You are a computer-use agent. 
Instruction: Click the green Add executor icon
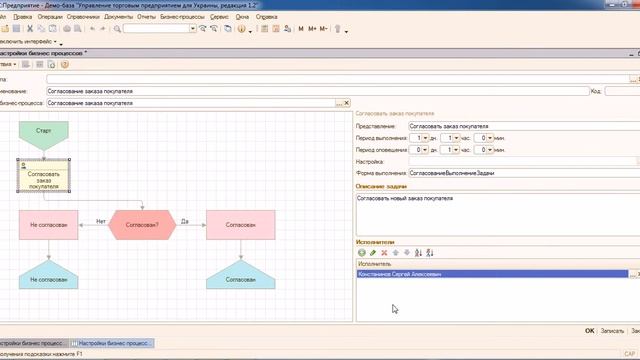pyautogui.click(x=362, y=253)
